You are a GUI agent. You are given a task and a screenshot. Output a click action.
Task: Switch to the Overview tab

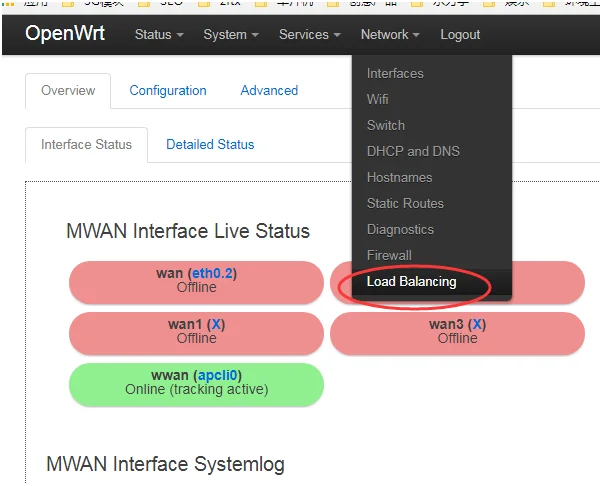click(x=68, y=91)
